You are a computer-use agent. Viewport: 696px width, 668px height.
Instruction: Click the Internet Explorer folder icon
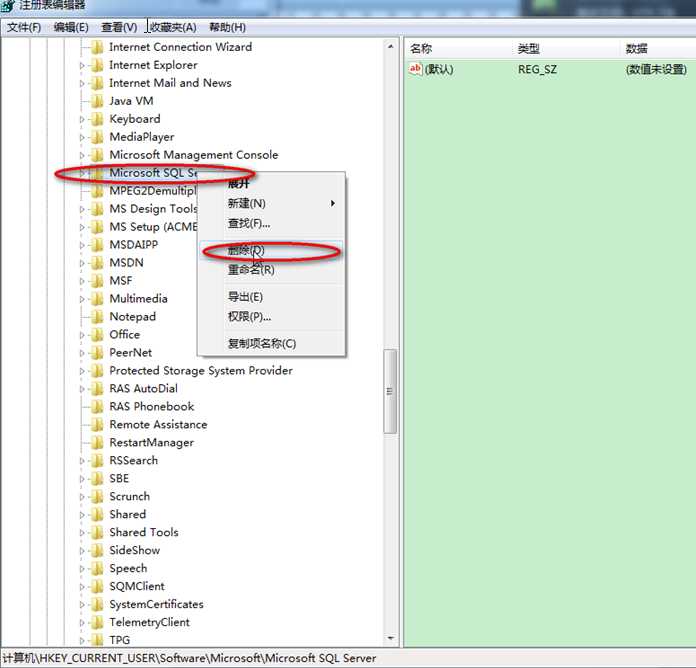97,65
